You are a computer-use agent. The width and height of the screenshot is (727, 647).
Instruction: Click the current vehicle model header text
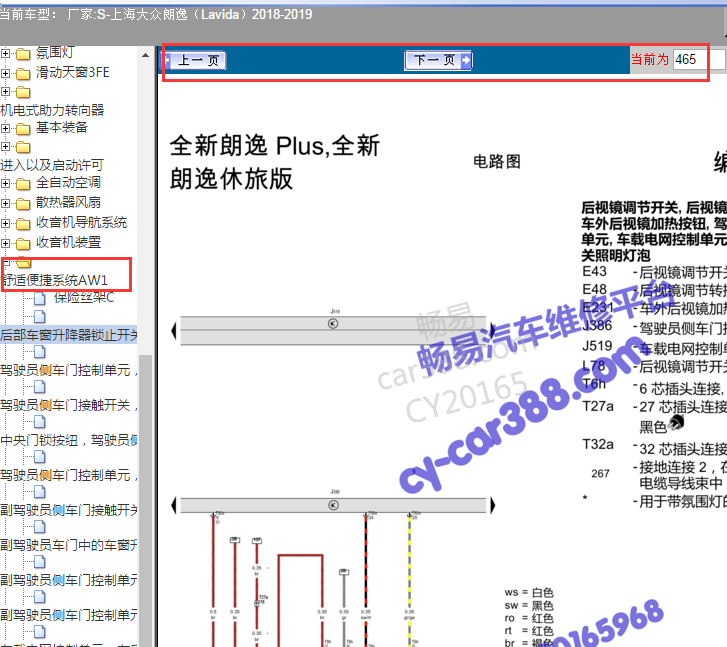[x=156, y=14]
